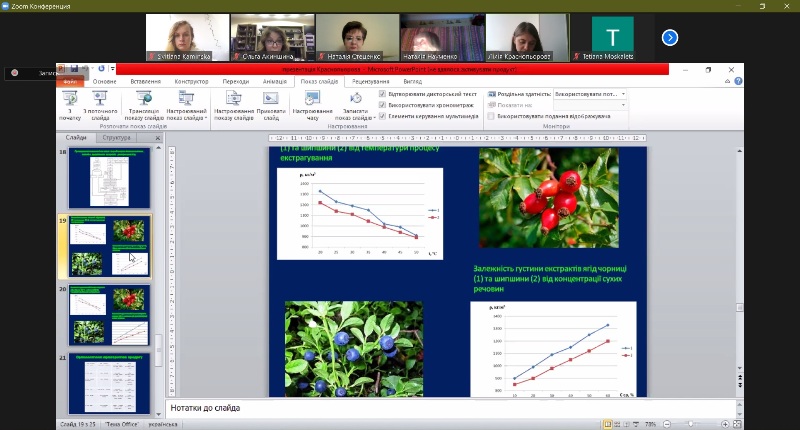Toggle Show Media Controls (Елементи керування мультимедіа) checkbox
Viewport: 800px width, 430px height.
pyautogui.click(x=382, y=116)
